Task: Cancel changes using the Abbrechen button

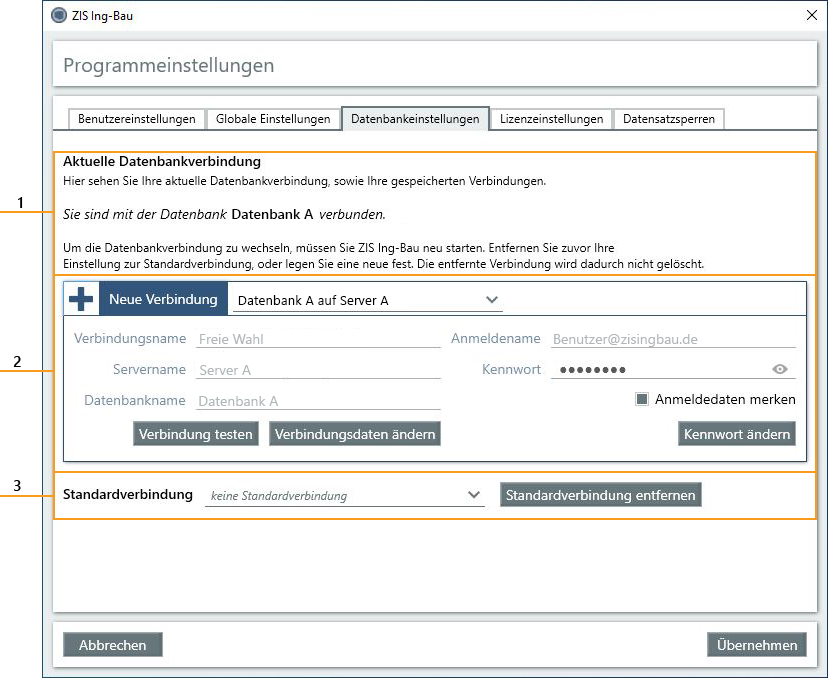Action: coord(112,644)
